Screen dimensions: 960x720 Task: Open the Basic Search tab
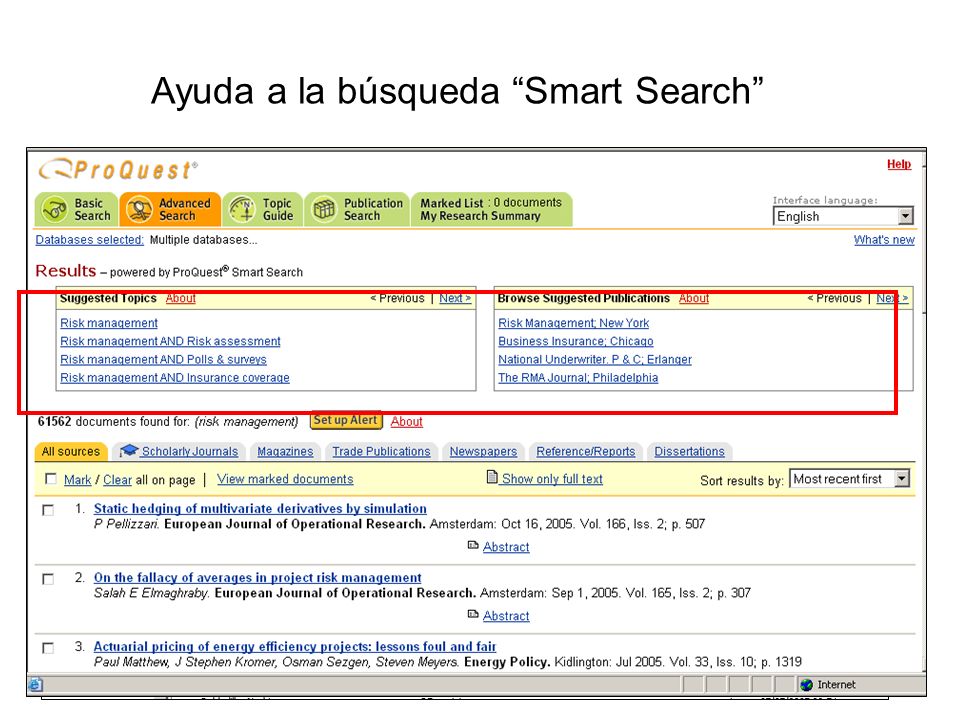click(x=77, y=209)
